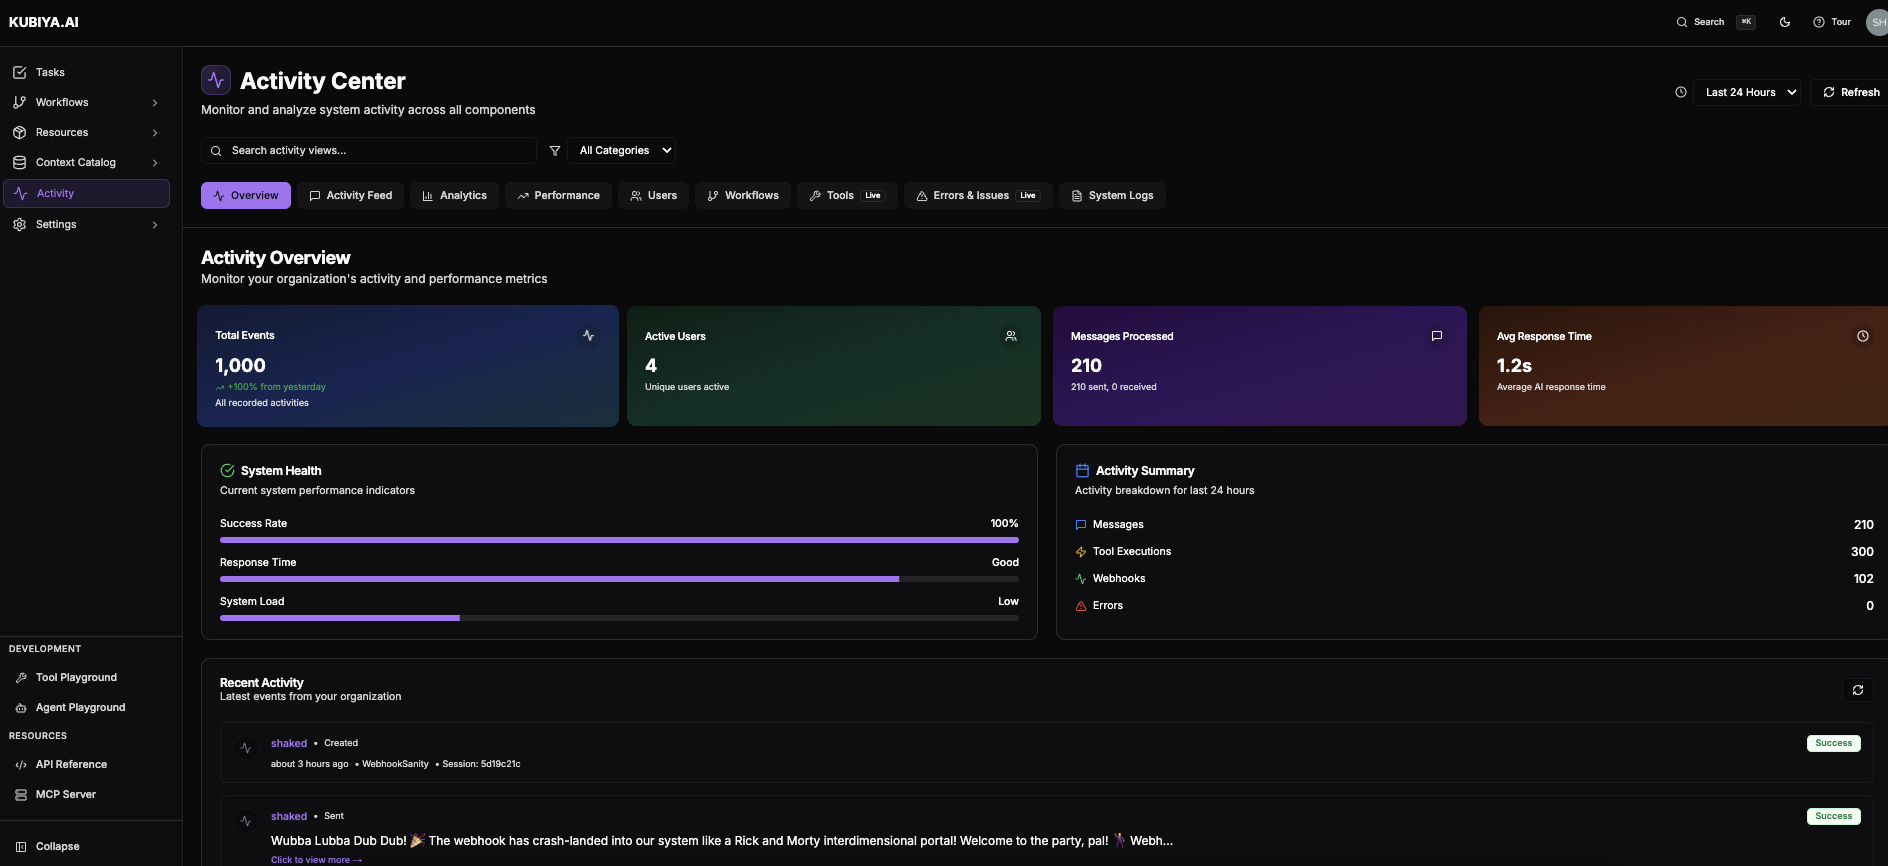Click the clock icon beside time range
The width and height of the screenshot is (1888, 866).
click(1681, 92)
